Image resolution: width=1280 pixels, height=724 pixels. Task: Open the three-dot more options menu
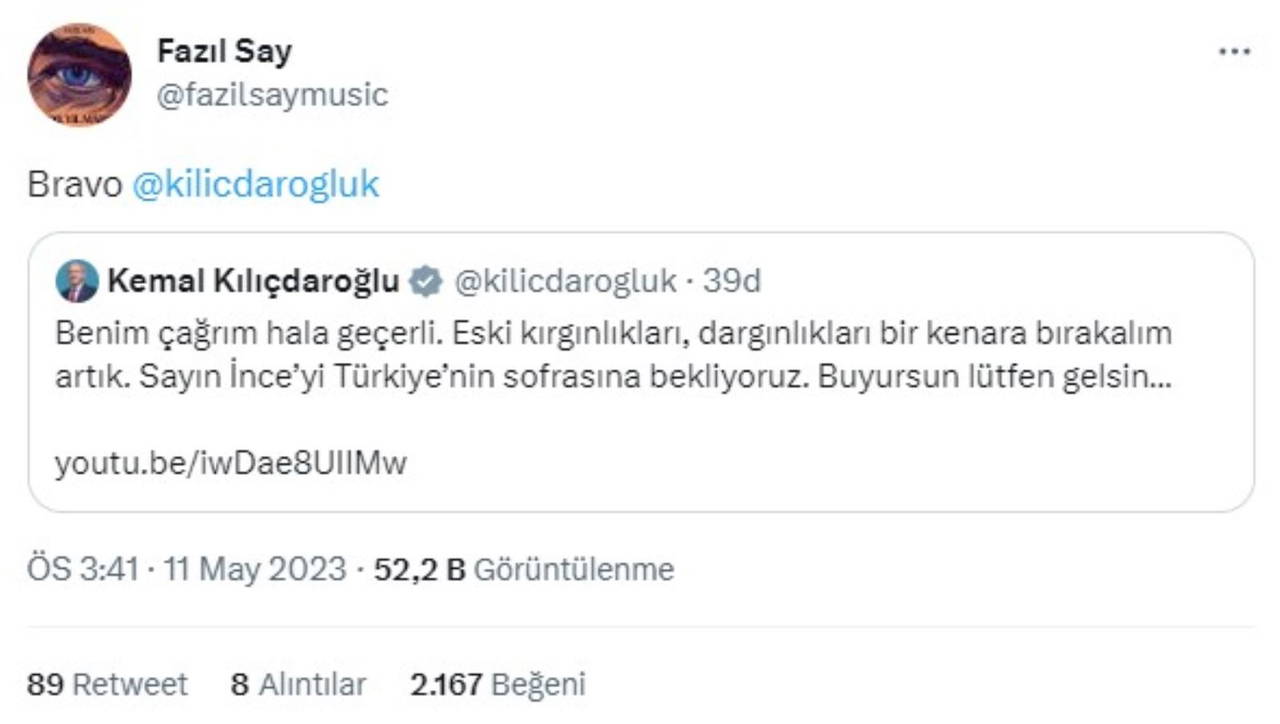click(1234, 52)
